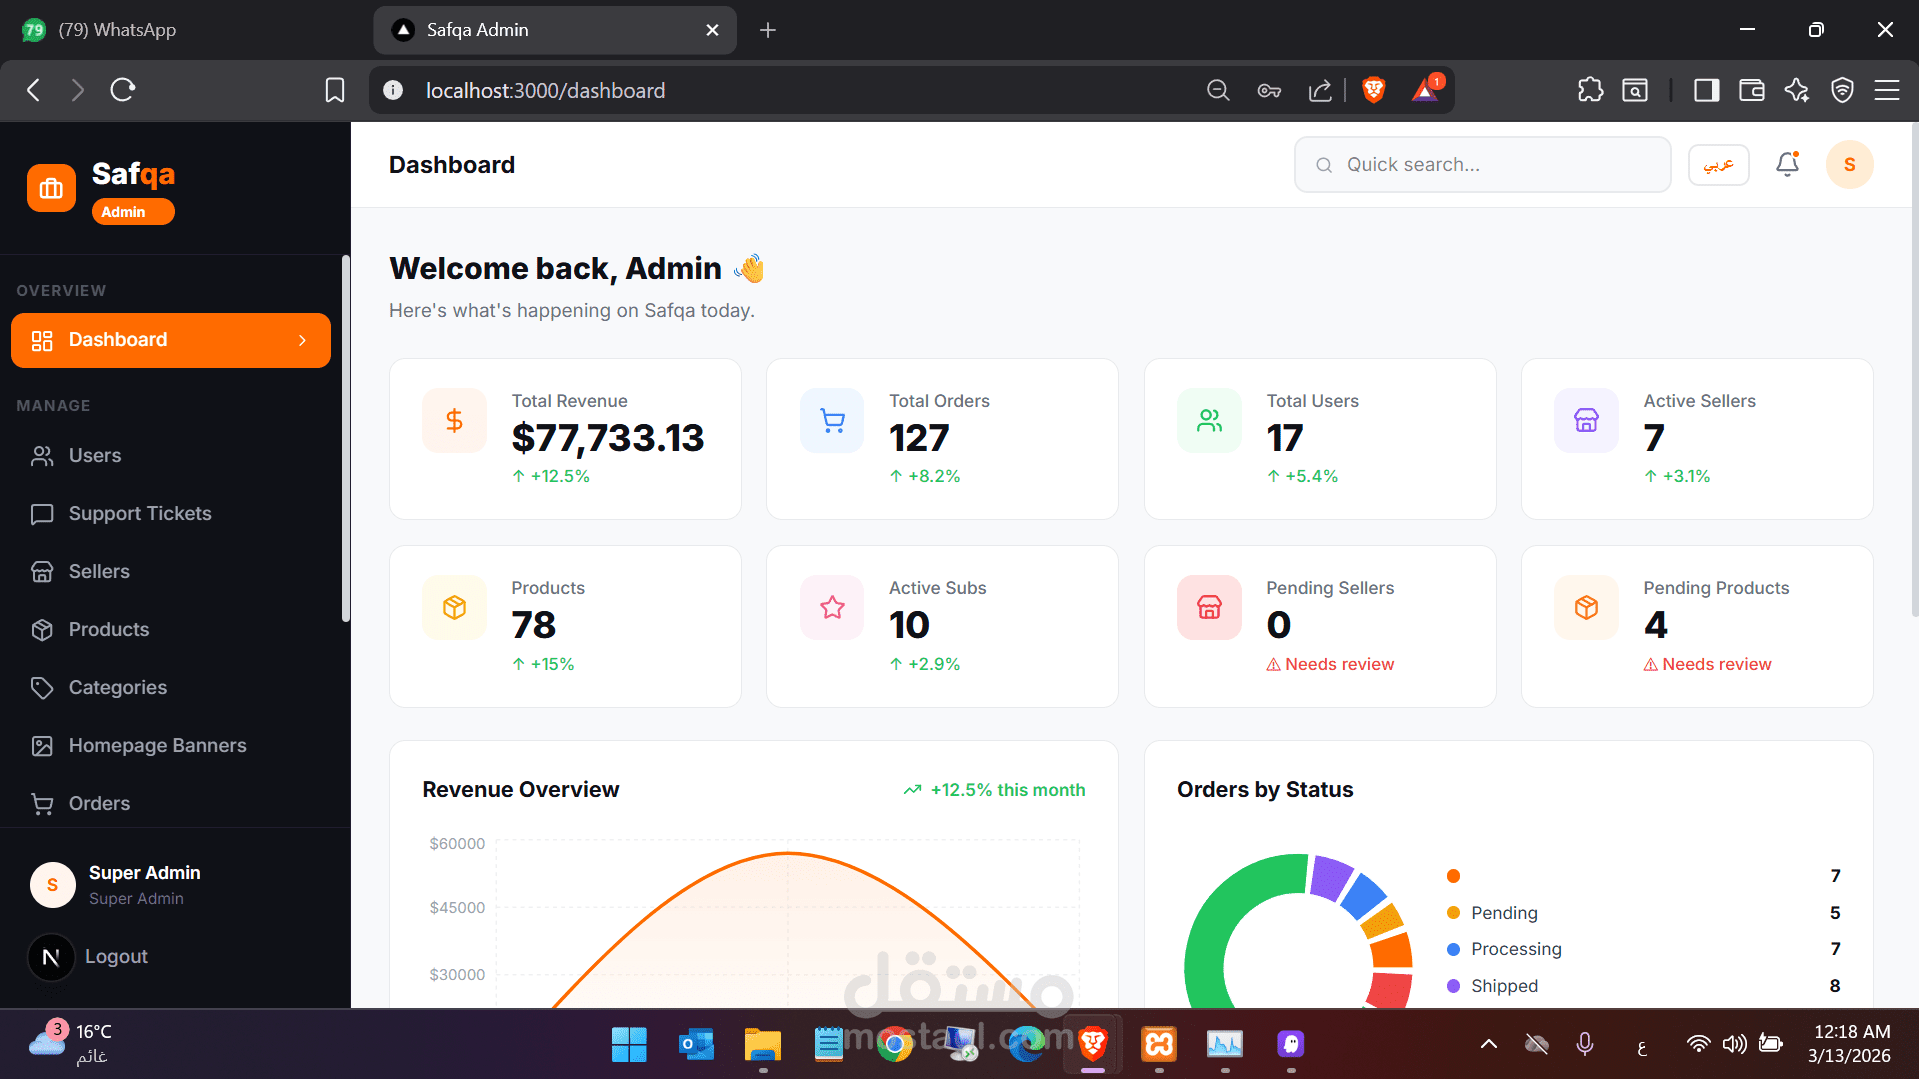Open the Leo AI sparkle icon
This screenshot has width=1919, height=1079.
click(1797, 90)
